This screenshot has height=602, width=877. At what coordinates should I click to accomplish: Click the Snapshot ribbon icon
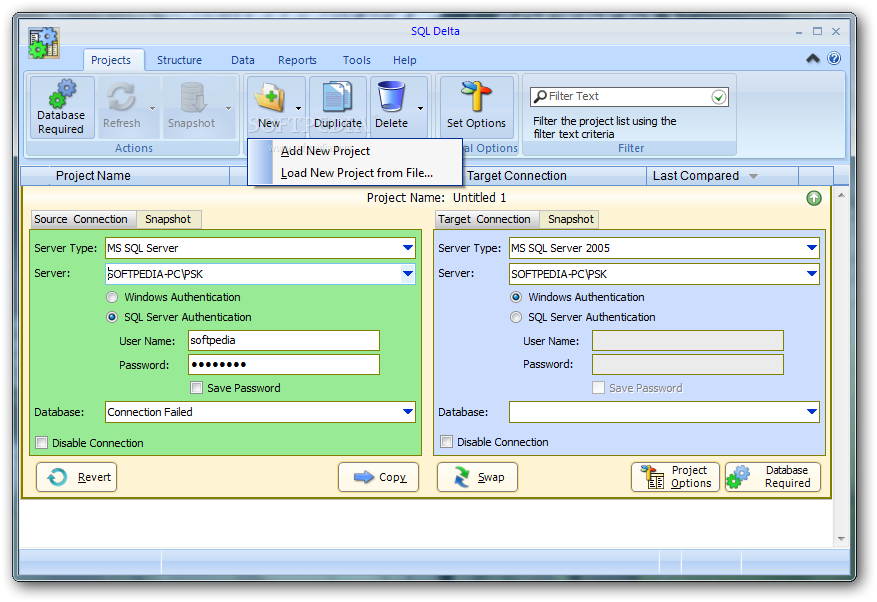193,97
